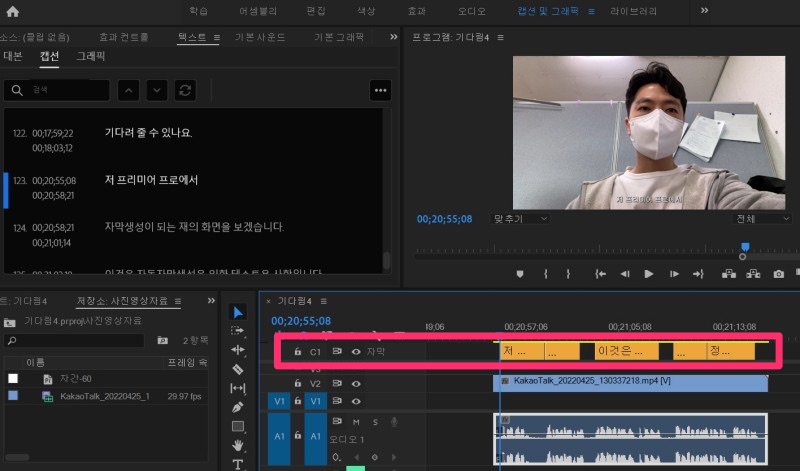This screenshot has width=800, height=471.
Task: Toggle visibility eye of C1 caption track
Action: tap(356, 352)
